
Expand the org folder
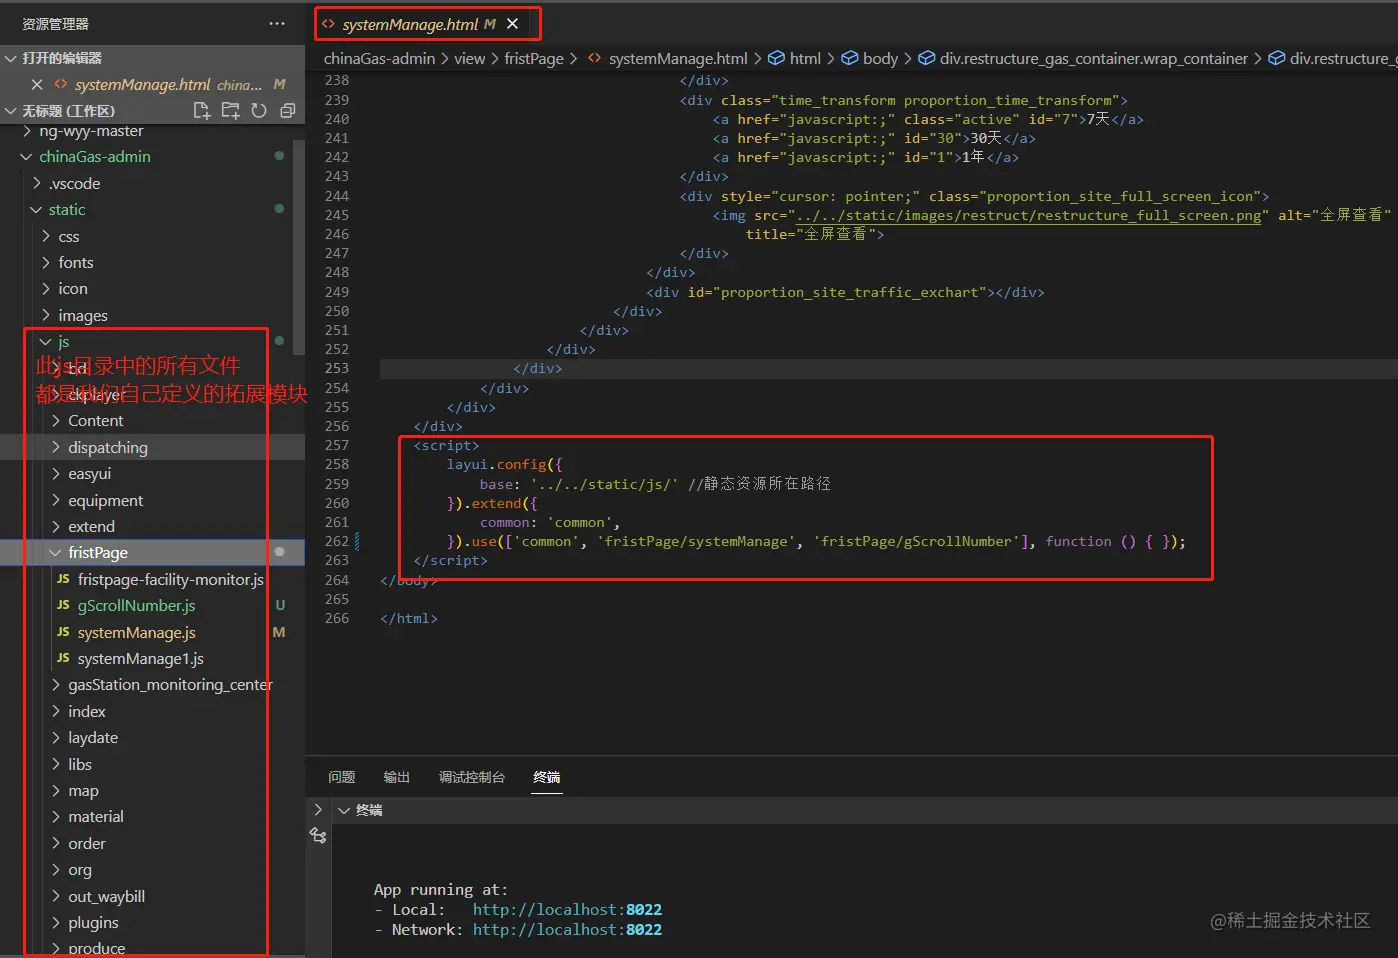click(56, 870)
